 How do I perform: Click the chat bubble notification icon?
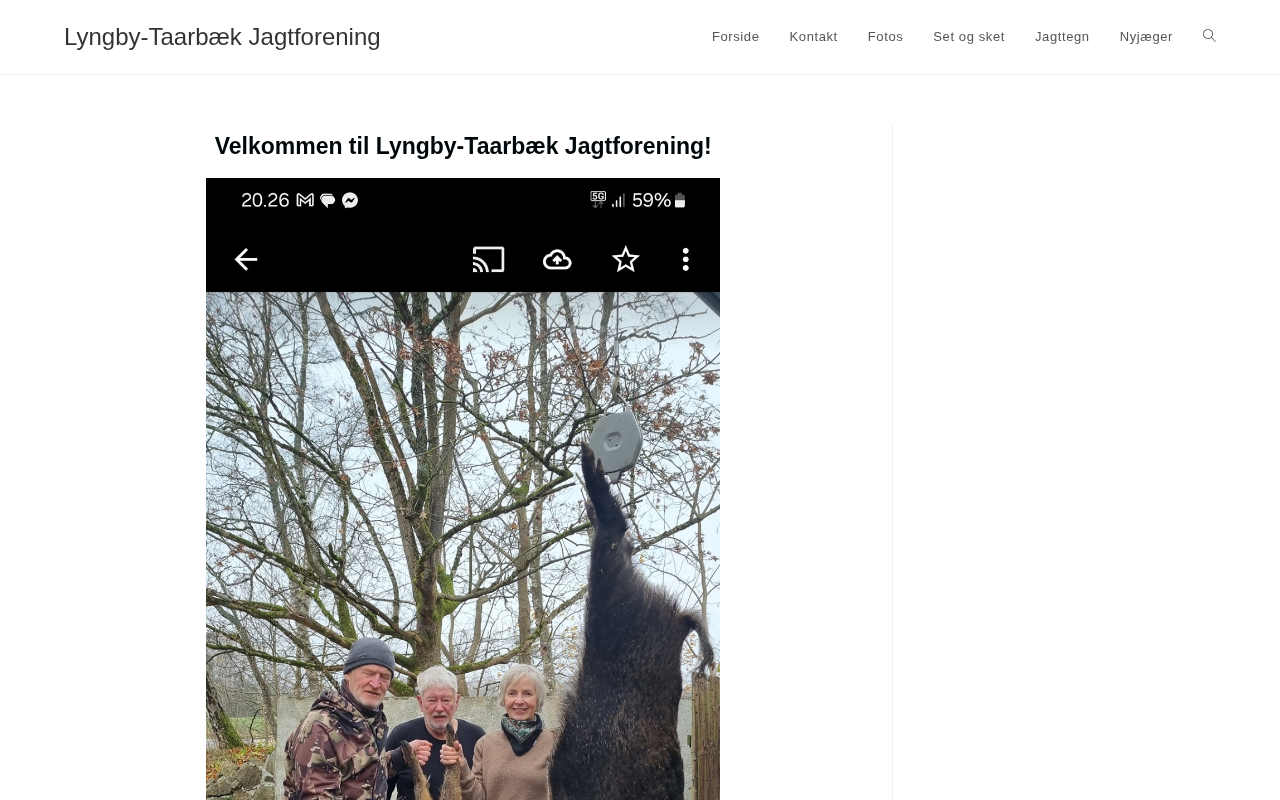pos(327,200)
